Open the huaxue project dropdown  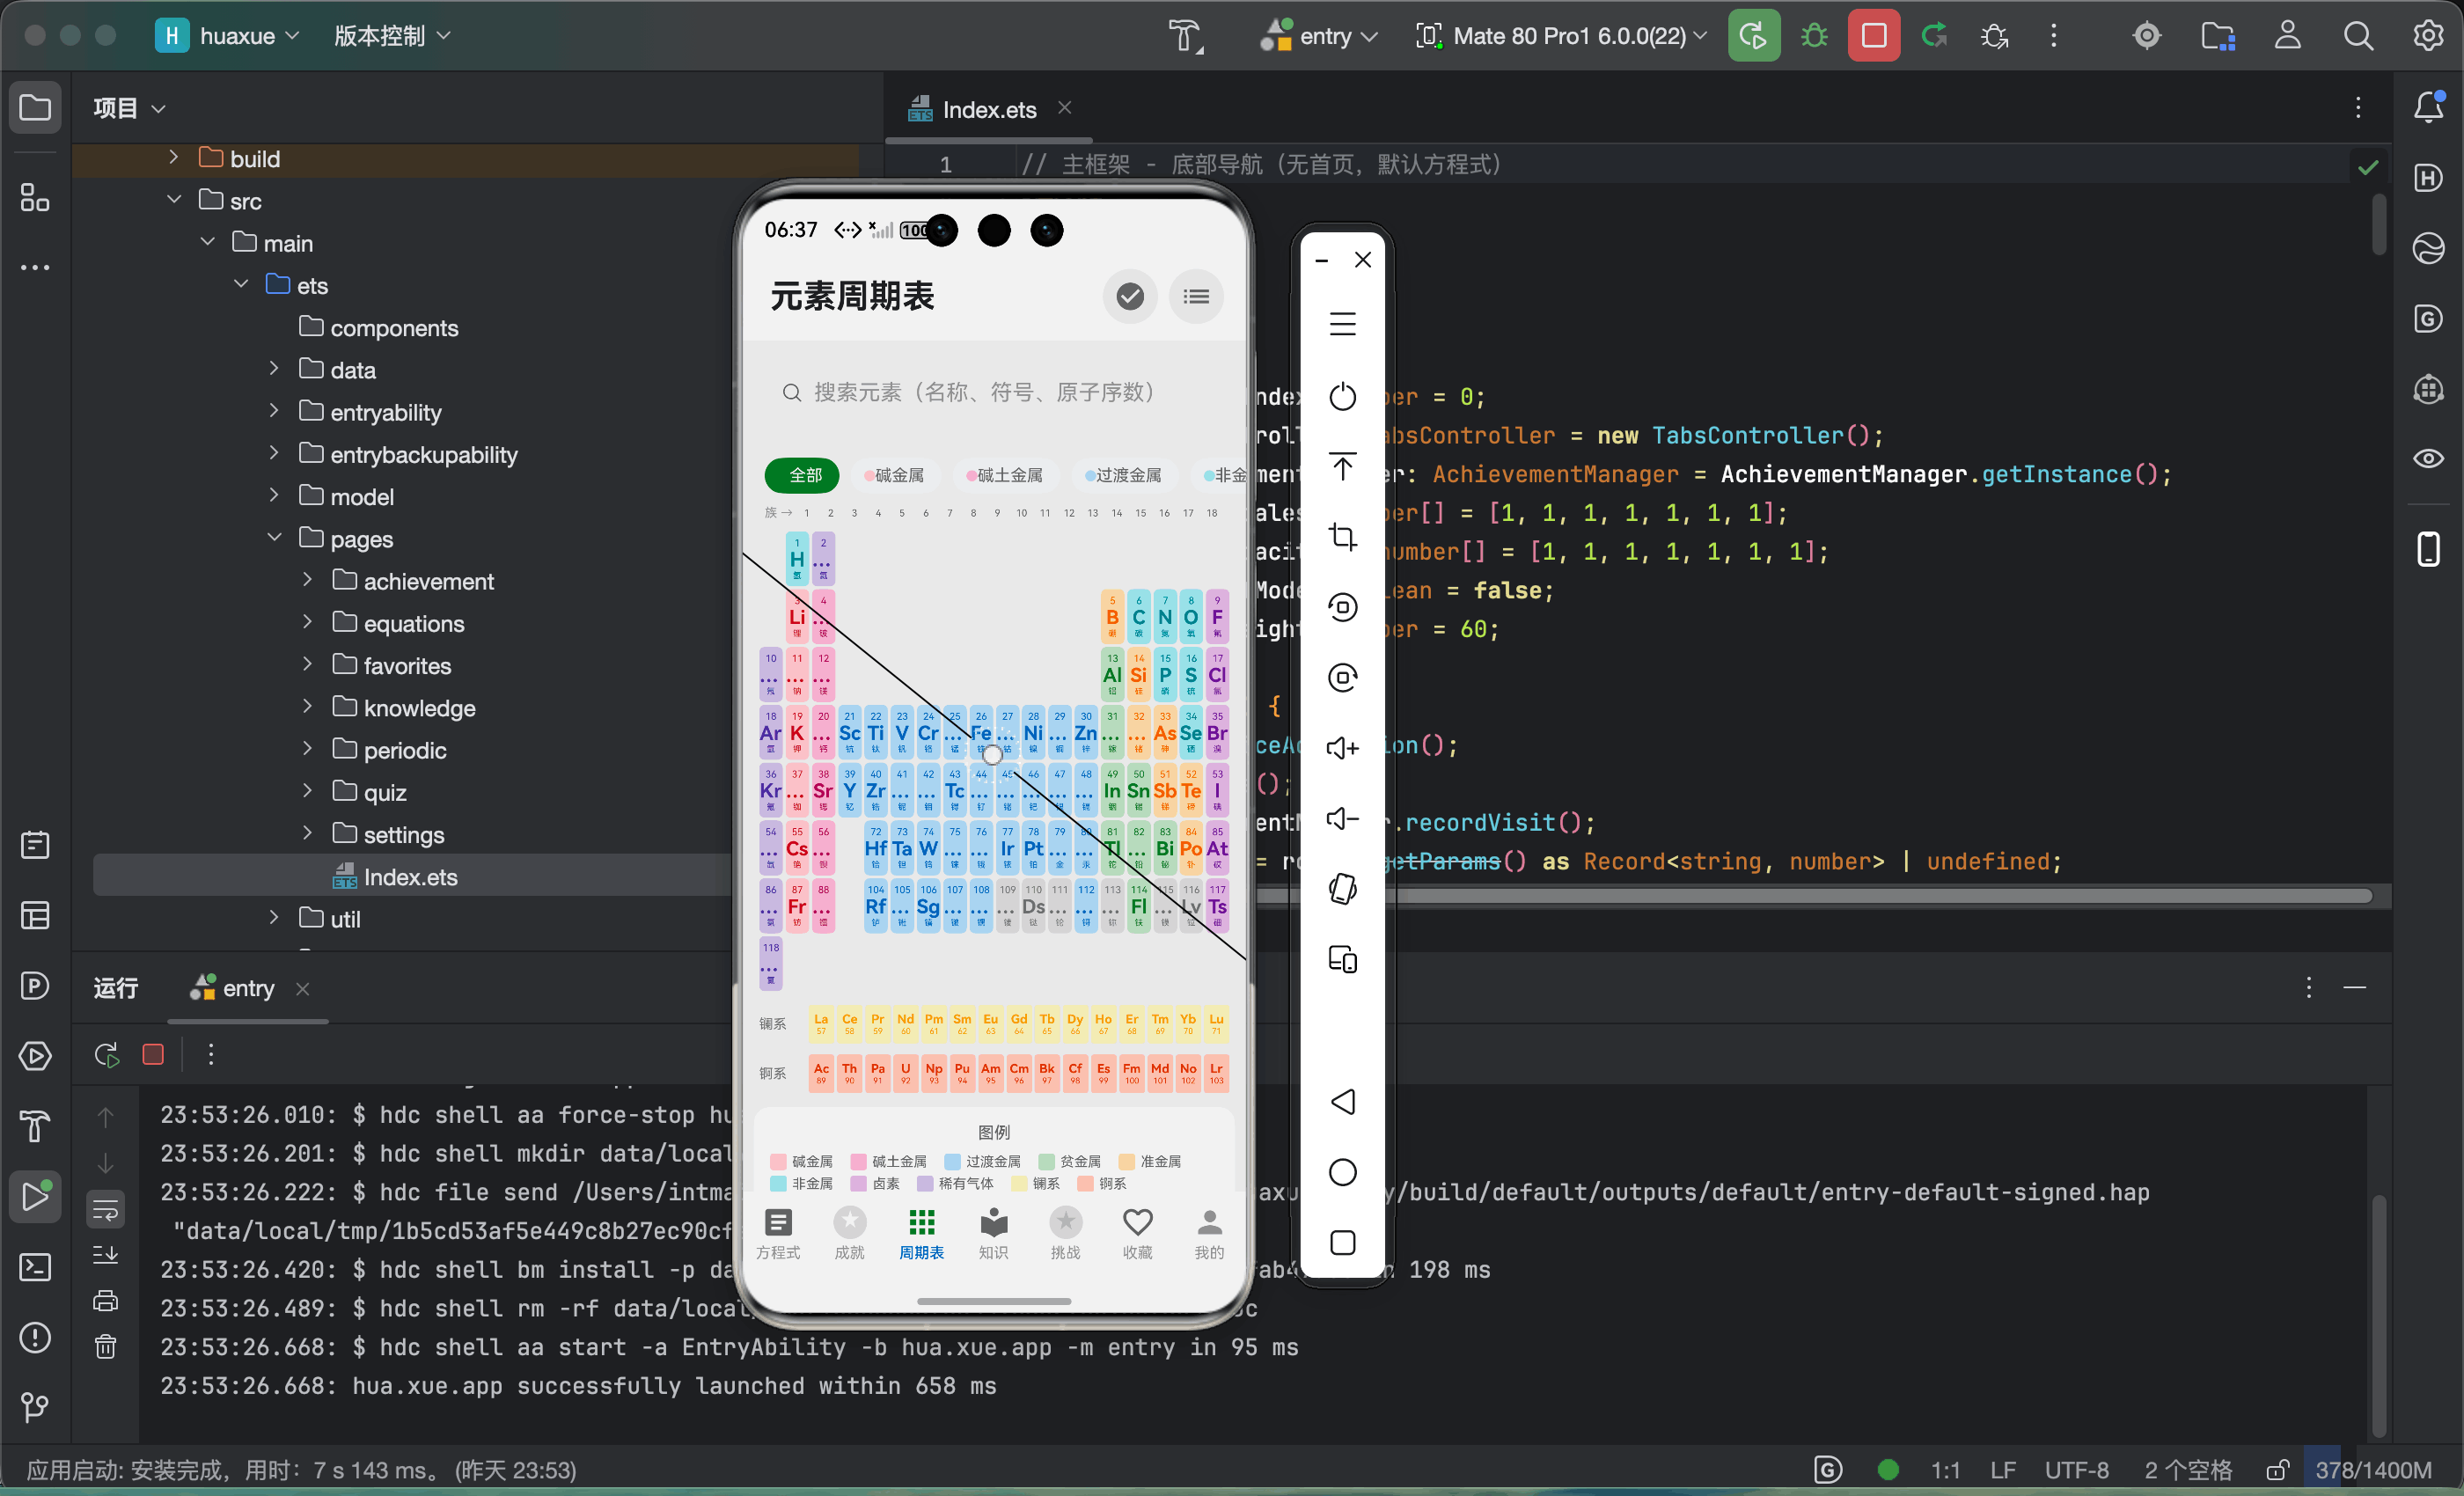point(228,36)
